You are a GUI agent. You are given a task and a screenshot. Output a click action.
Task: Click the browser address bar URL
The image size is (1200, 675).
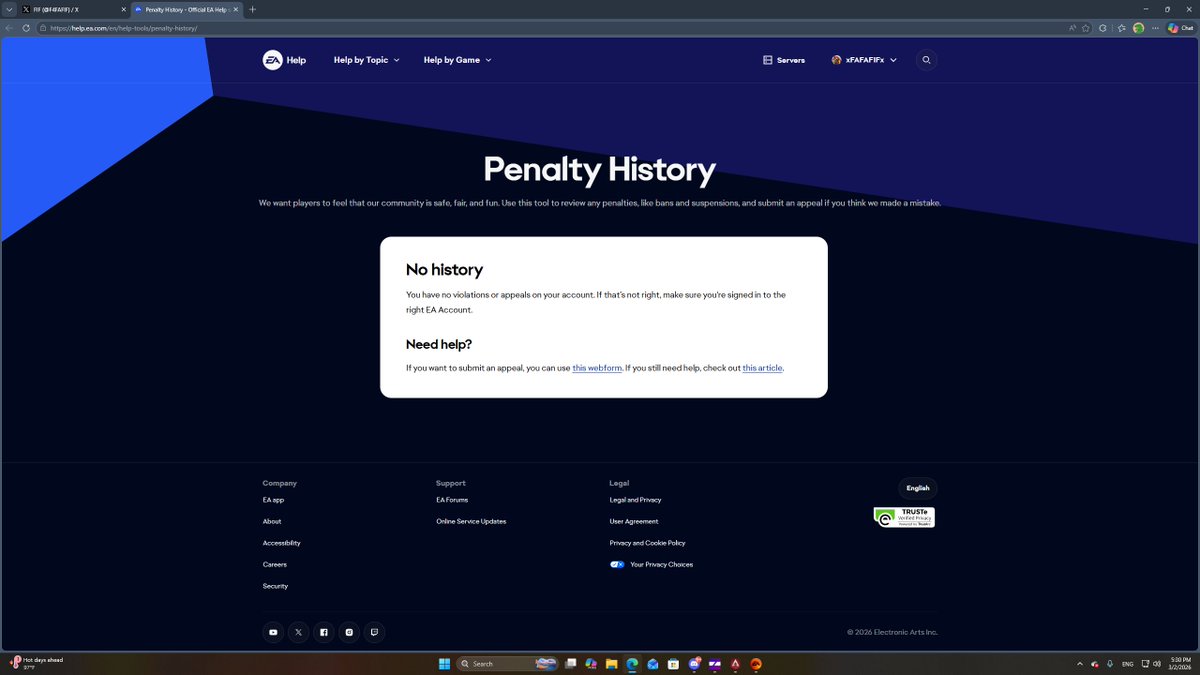pos(125,28)
